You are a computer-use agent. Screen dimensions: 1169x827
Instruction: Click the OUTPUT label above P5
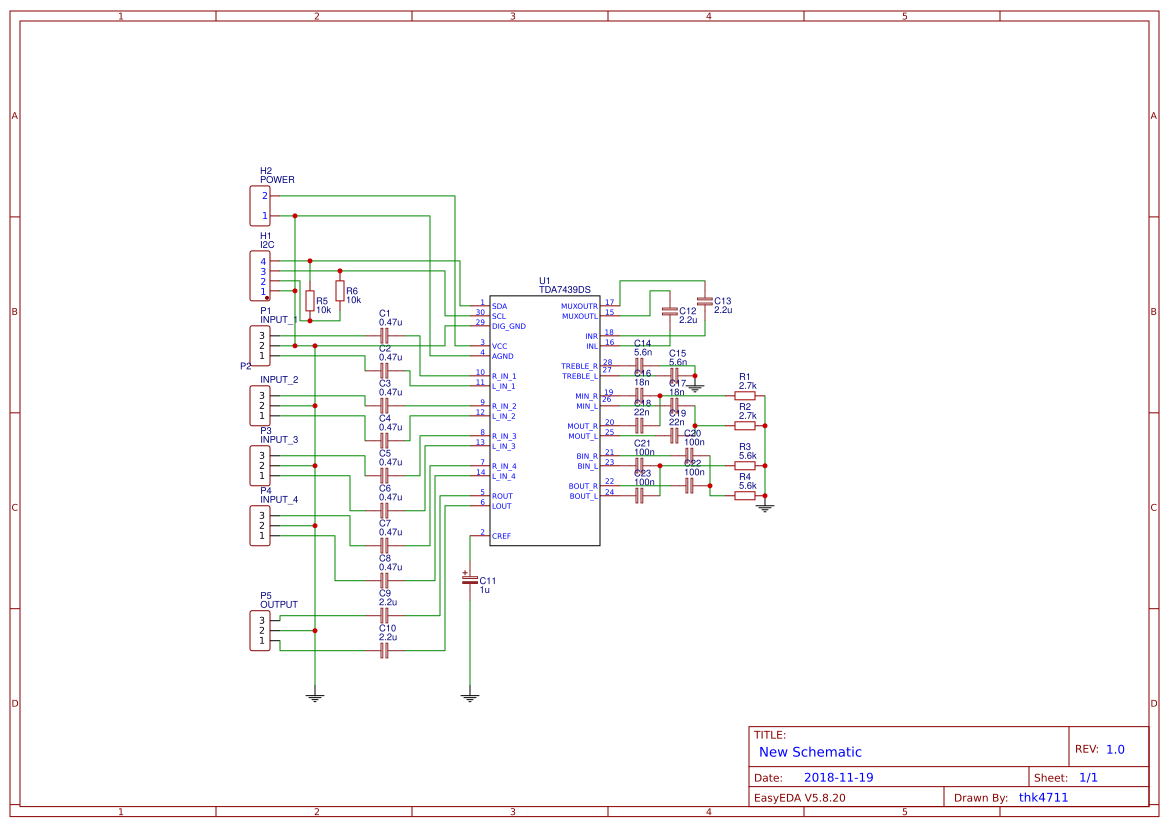point(279,605)
